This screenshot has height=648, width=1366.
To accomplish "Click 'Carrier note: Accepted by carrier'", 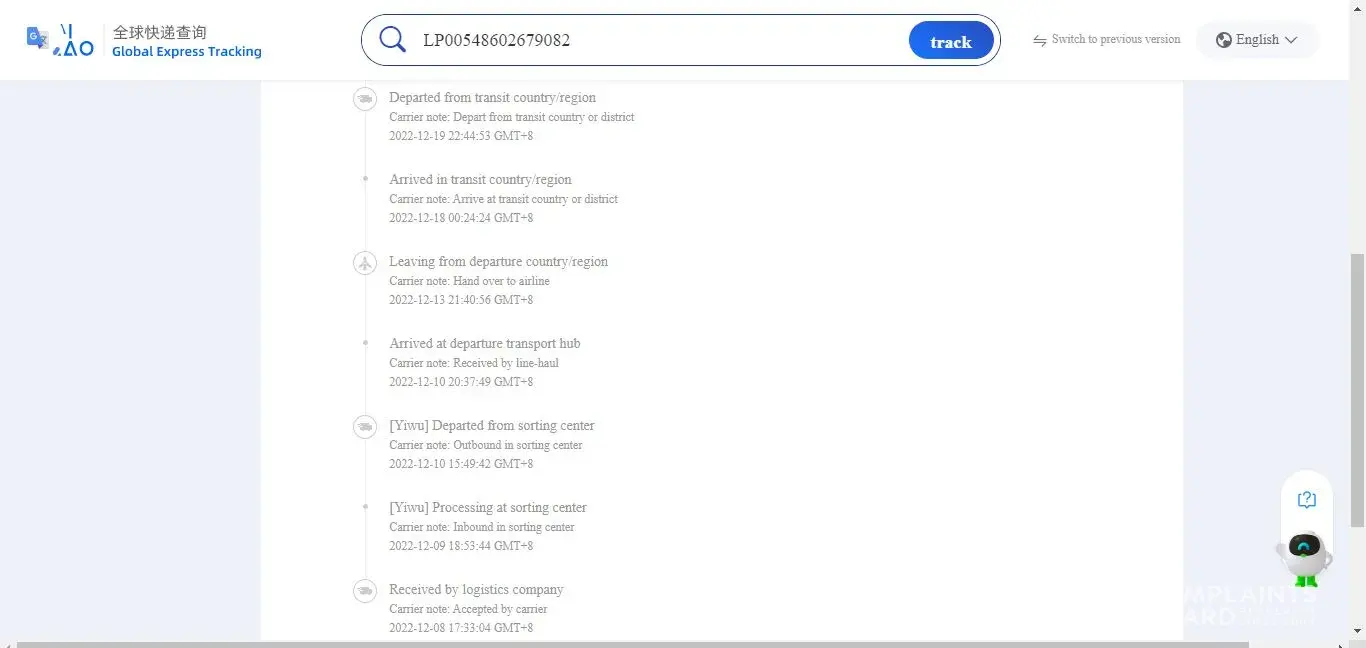I will 468,609.
